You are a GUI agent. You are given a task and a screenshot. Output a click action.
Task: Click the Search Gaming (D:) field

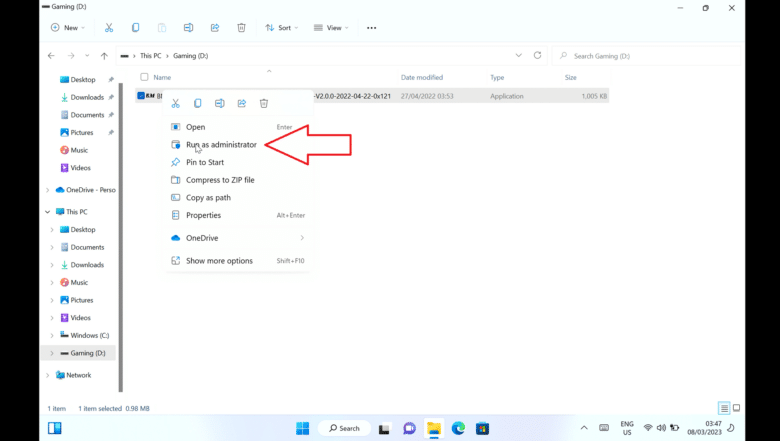click(x=650, y=56)
